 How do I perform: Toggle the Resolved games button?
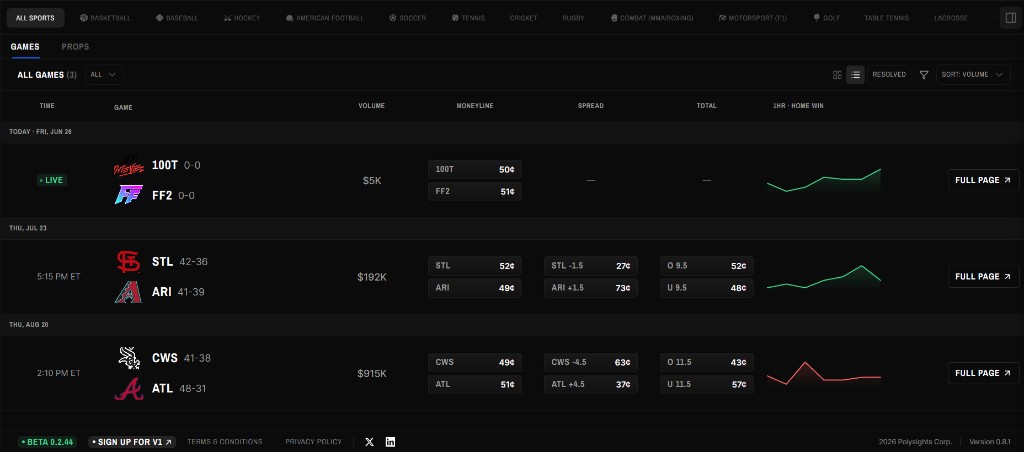pos(889,75)
